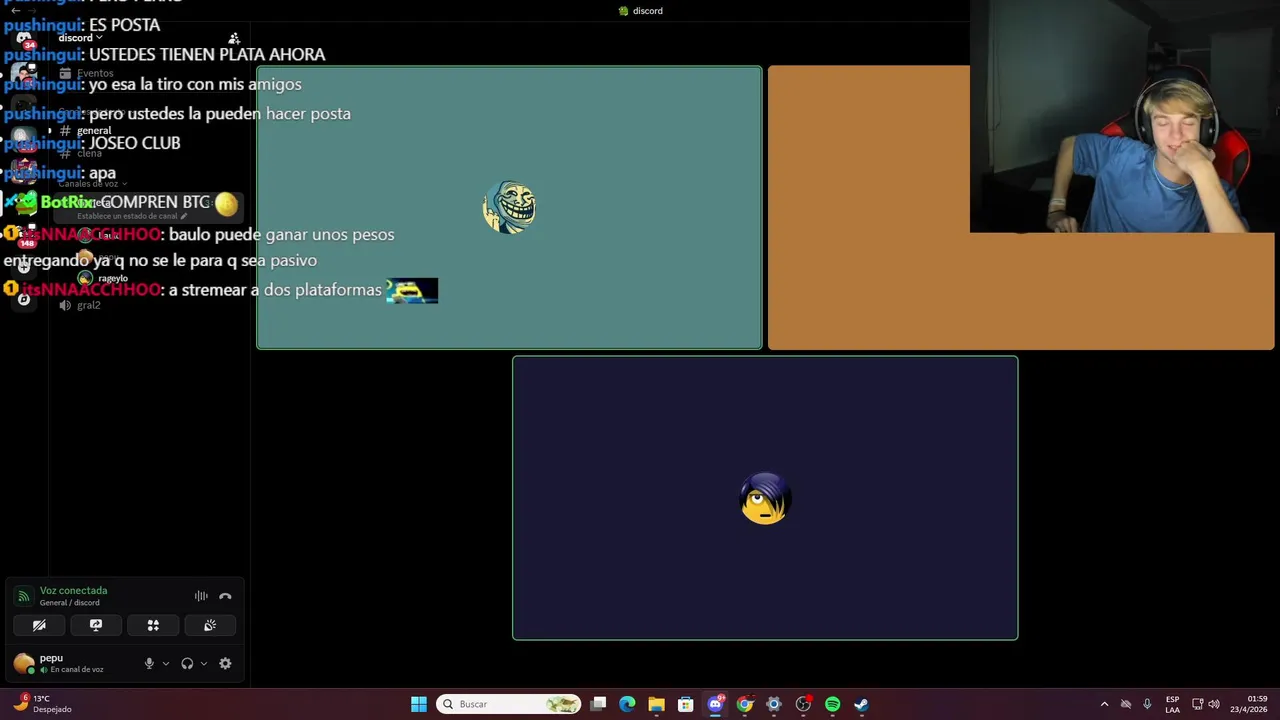
Task: Open Discord from the taskbar
Action: [715, 704]
